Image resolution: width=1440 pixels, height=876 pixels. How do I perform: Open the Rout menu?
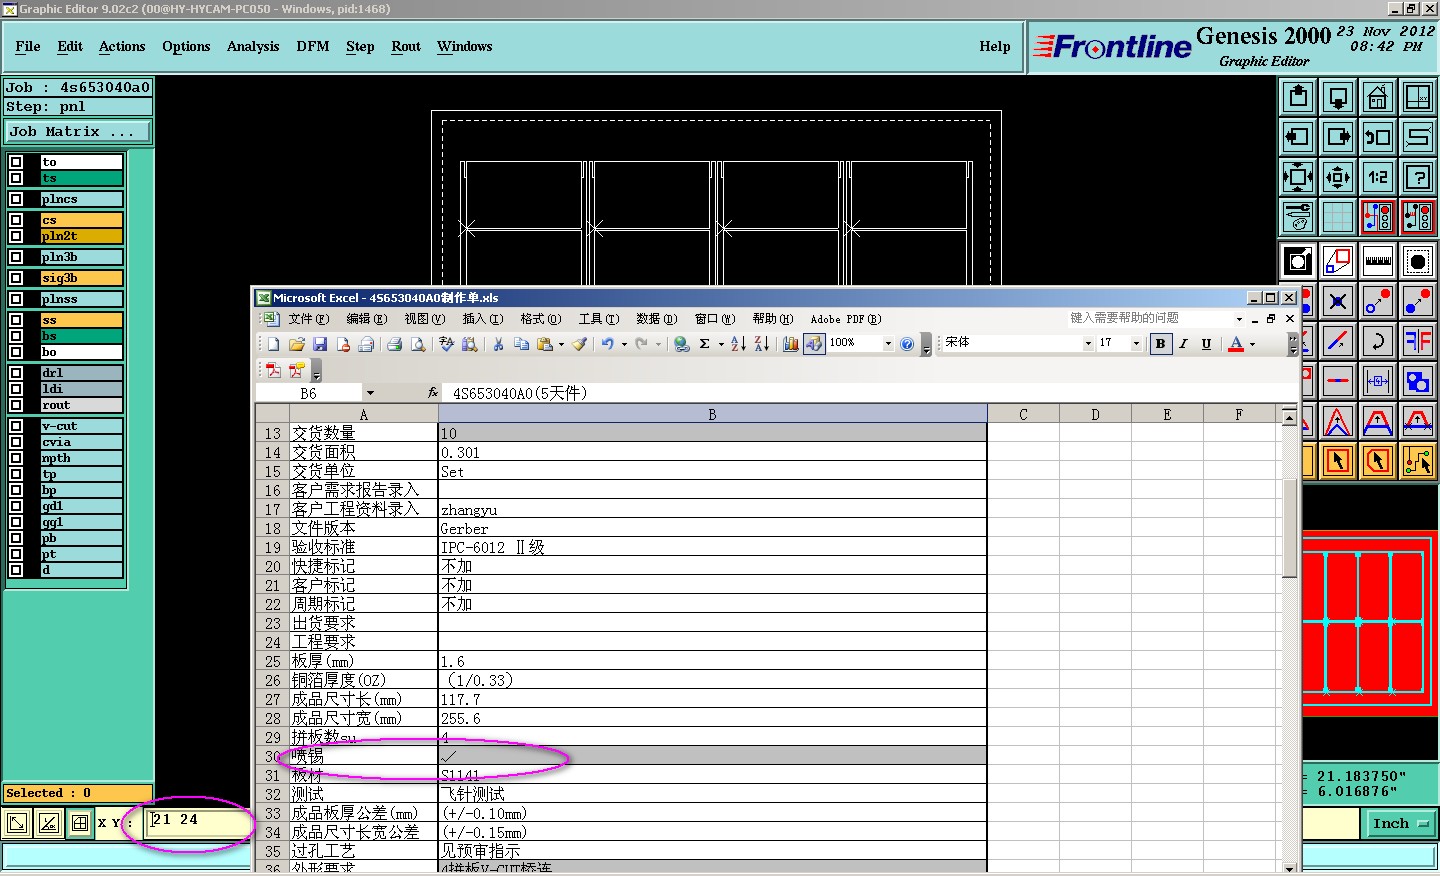(x=406, y=46)
